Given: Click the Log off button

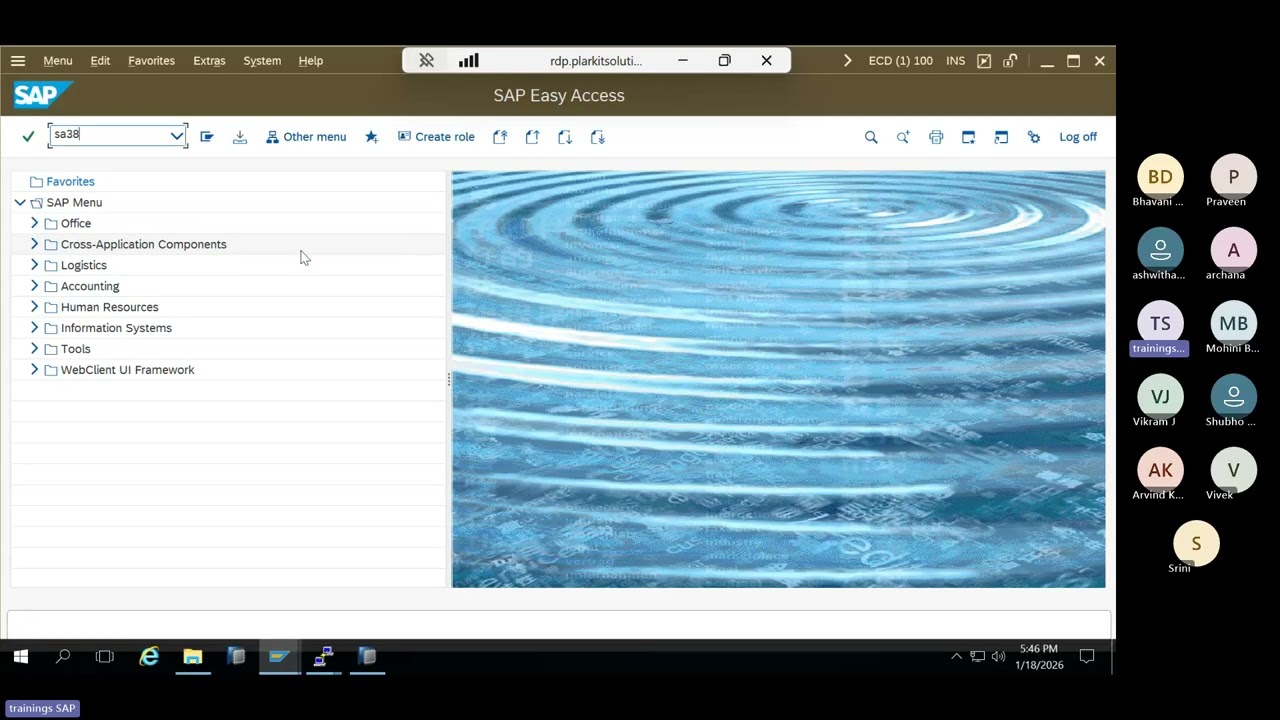Looking at the screenshot, I should tap(1078, 137).
